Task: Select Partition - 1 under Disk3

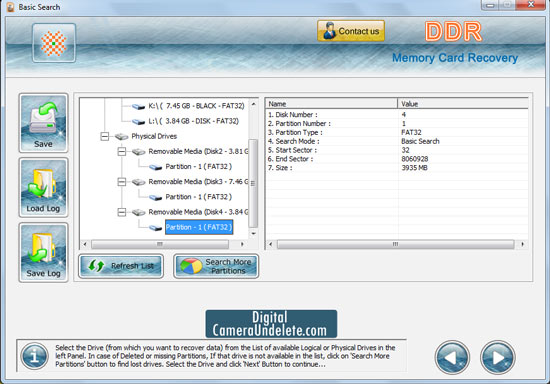Action: point(199,197)
